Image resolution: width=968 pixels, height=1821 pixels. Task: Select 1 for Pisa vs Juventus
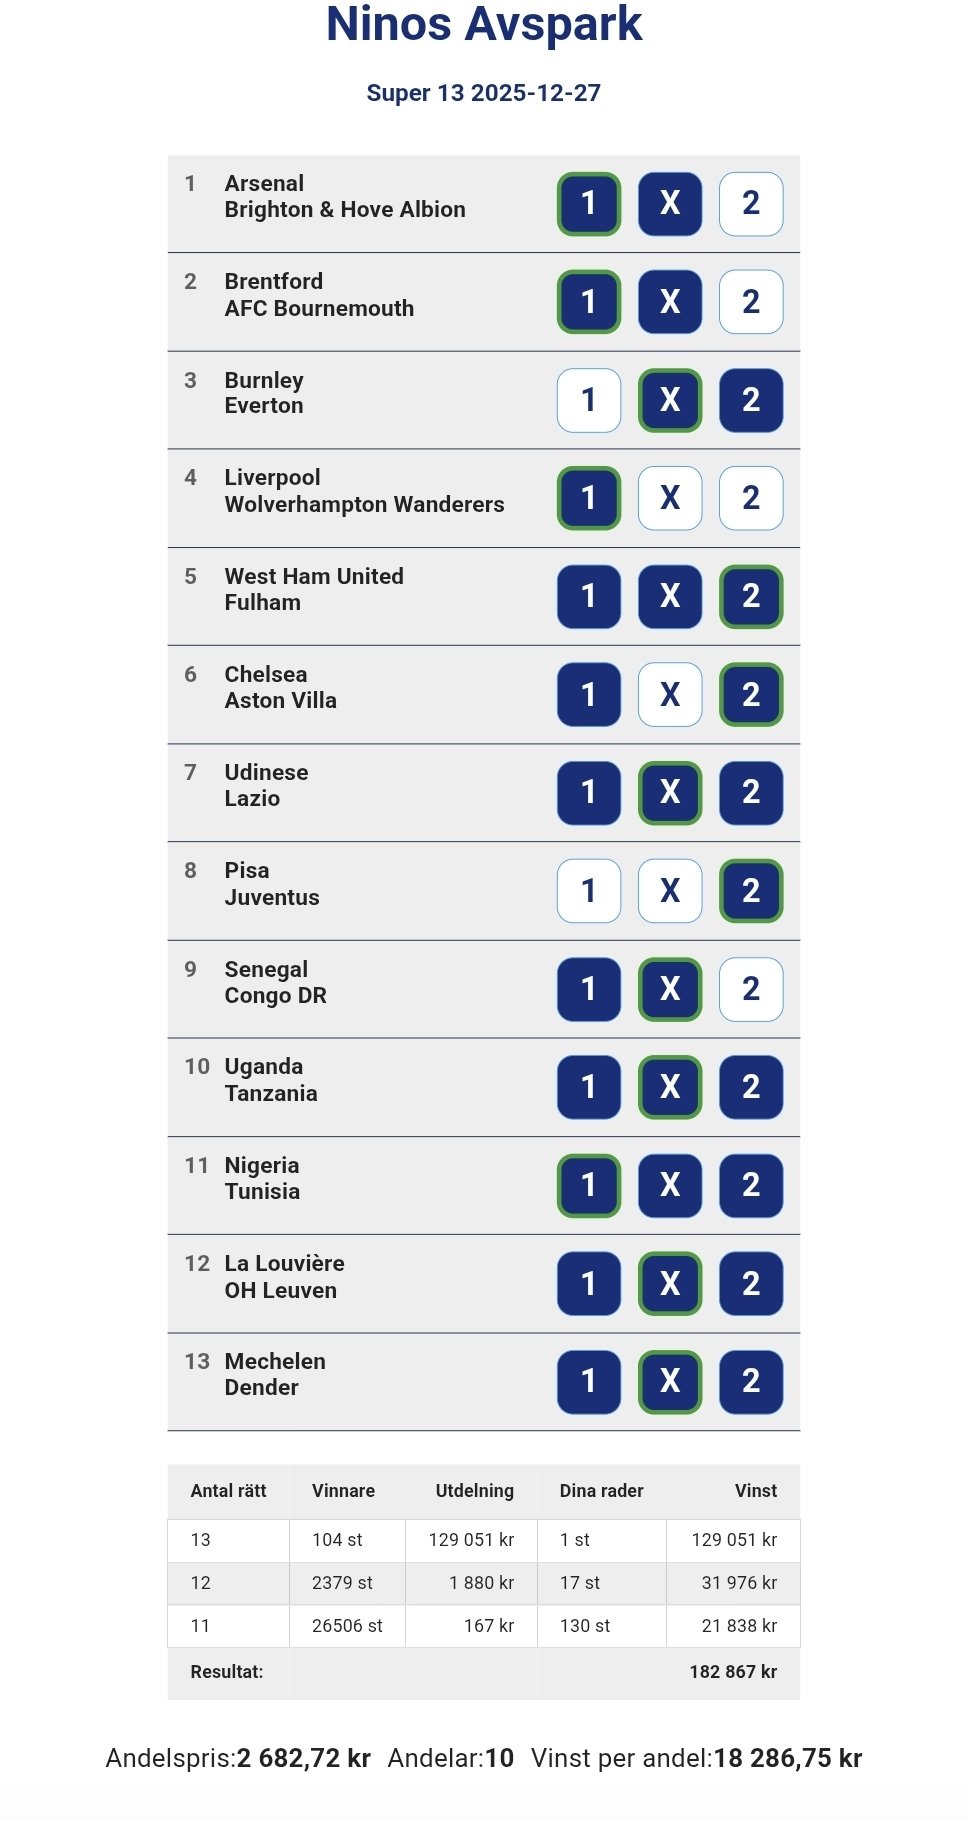[x=589, y=891]
